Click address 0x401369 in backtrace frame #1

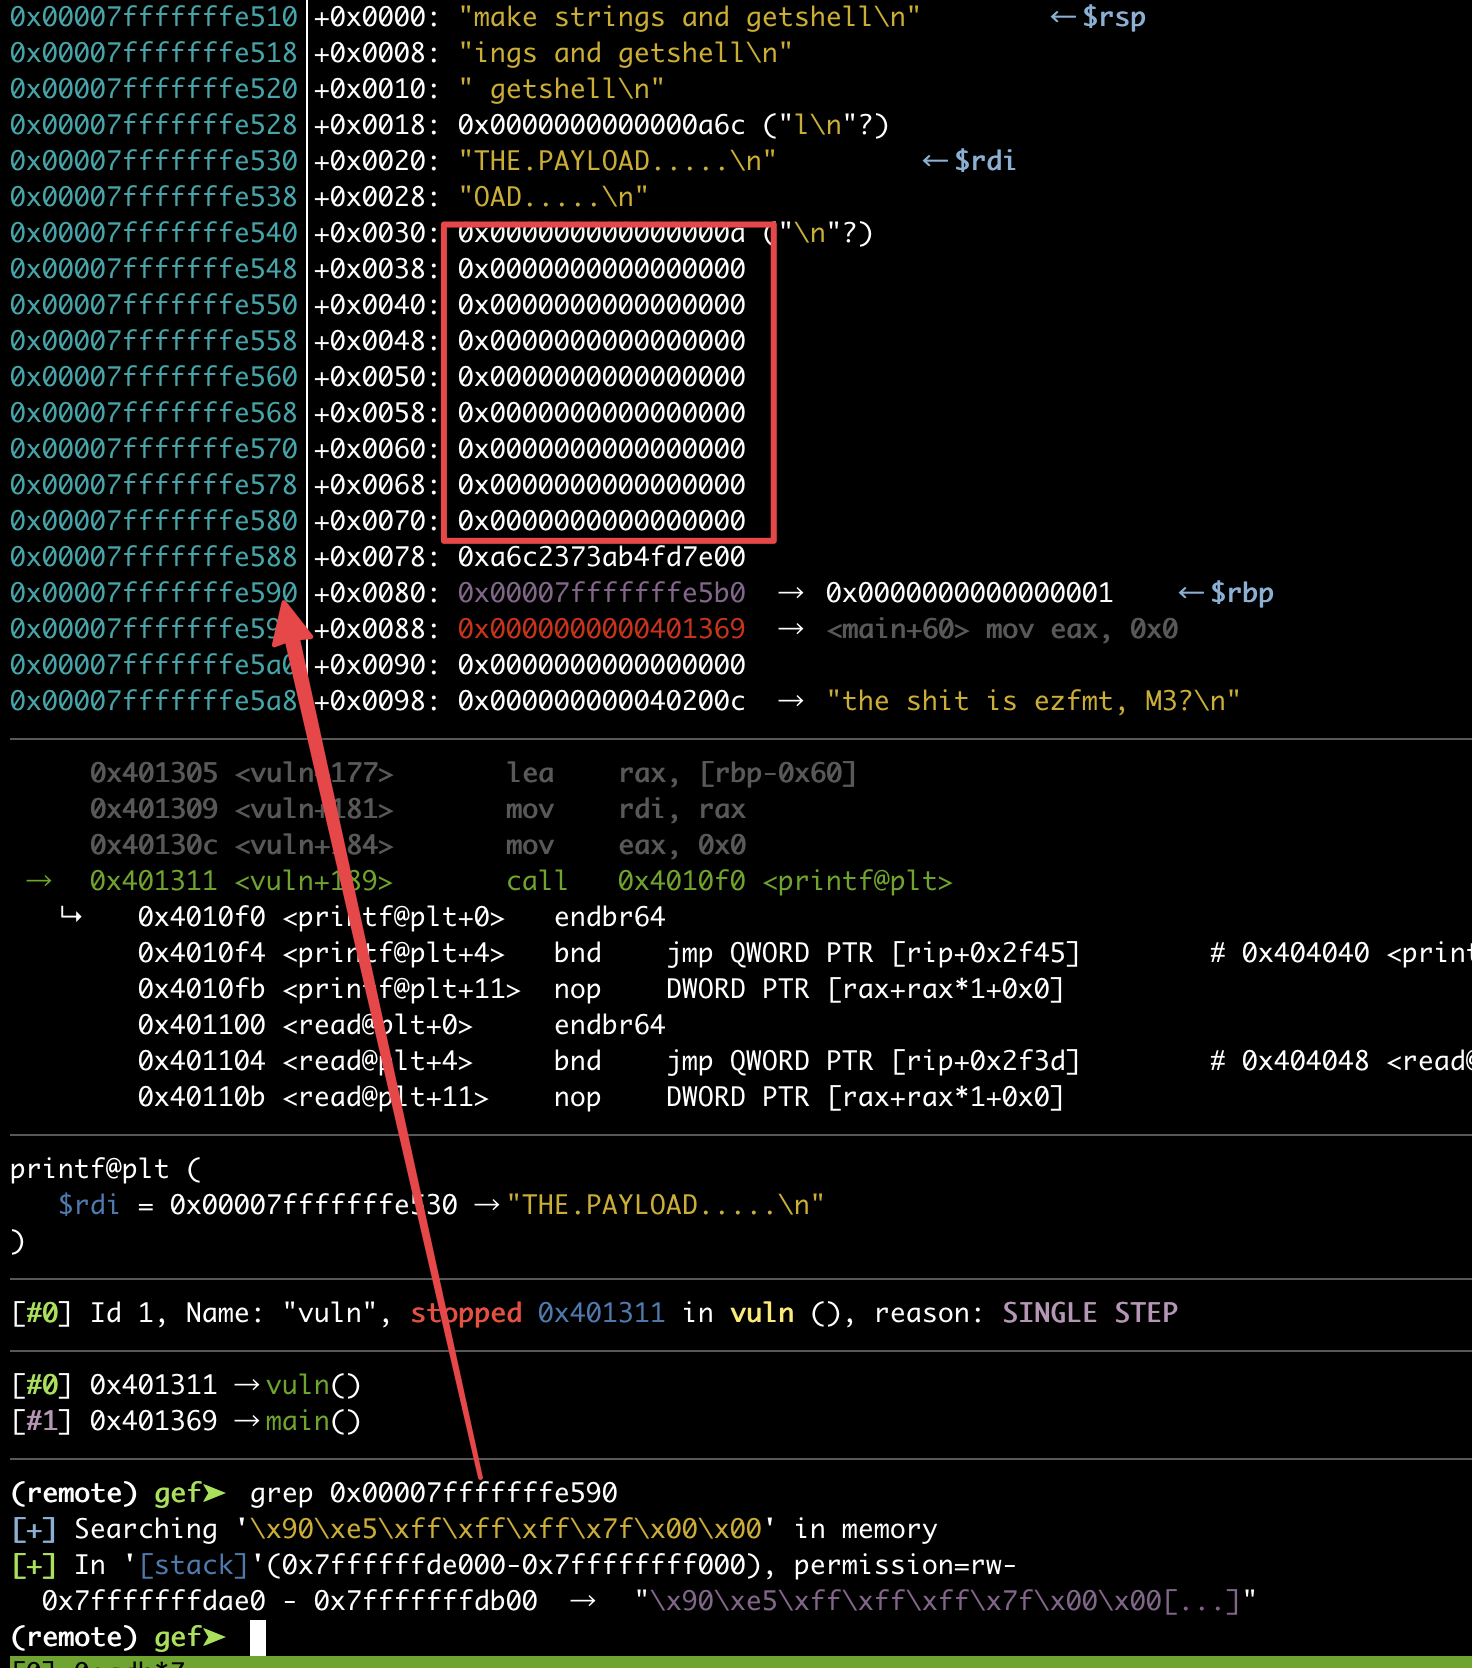point(154,1421)
